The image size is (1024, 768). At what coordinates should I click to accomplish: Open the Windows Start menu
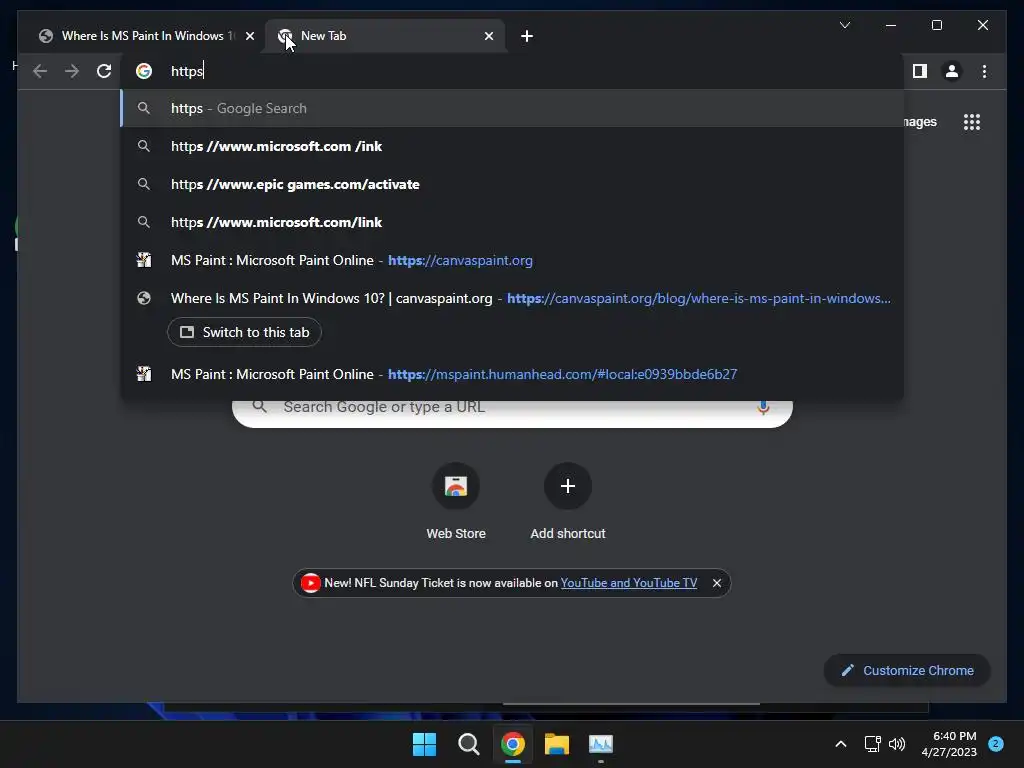tap(424, 744)
